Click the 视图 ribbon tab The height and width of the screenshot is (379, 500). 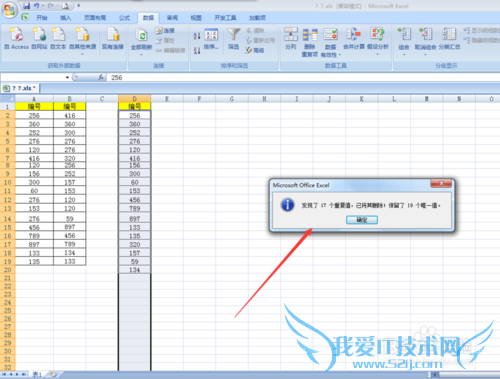(196, 18)
